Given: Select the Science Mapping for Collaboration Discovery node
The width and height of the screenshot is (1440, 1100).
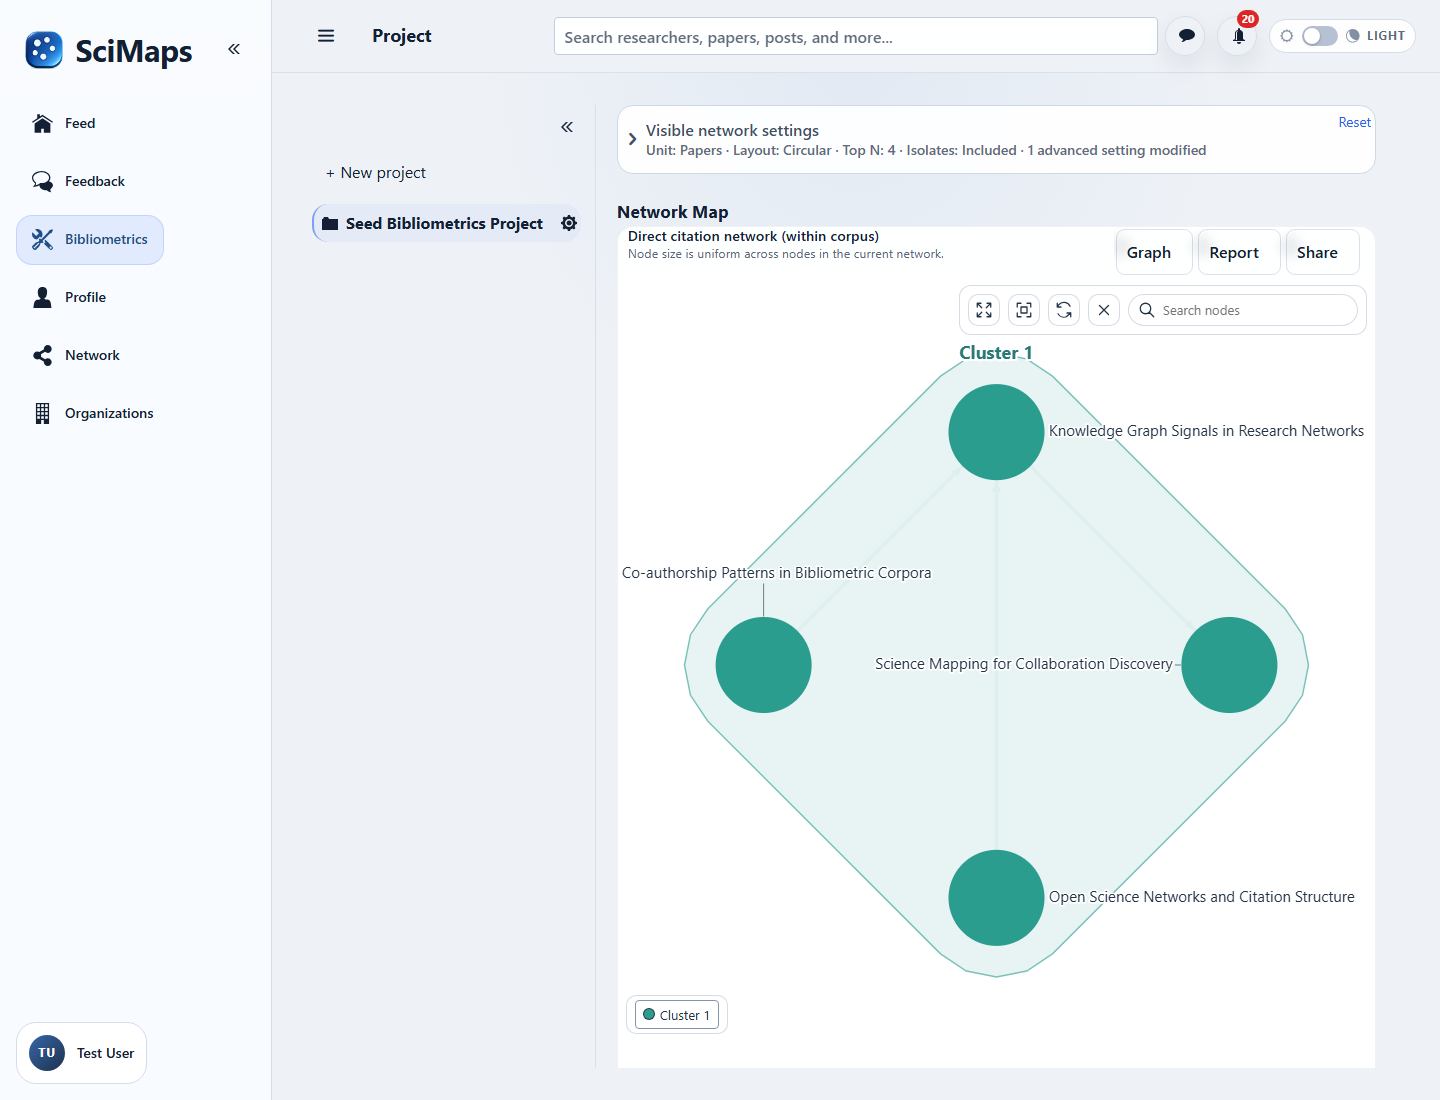Looking at the screenshot, I should [1229, 665].
